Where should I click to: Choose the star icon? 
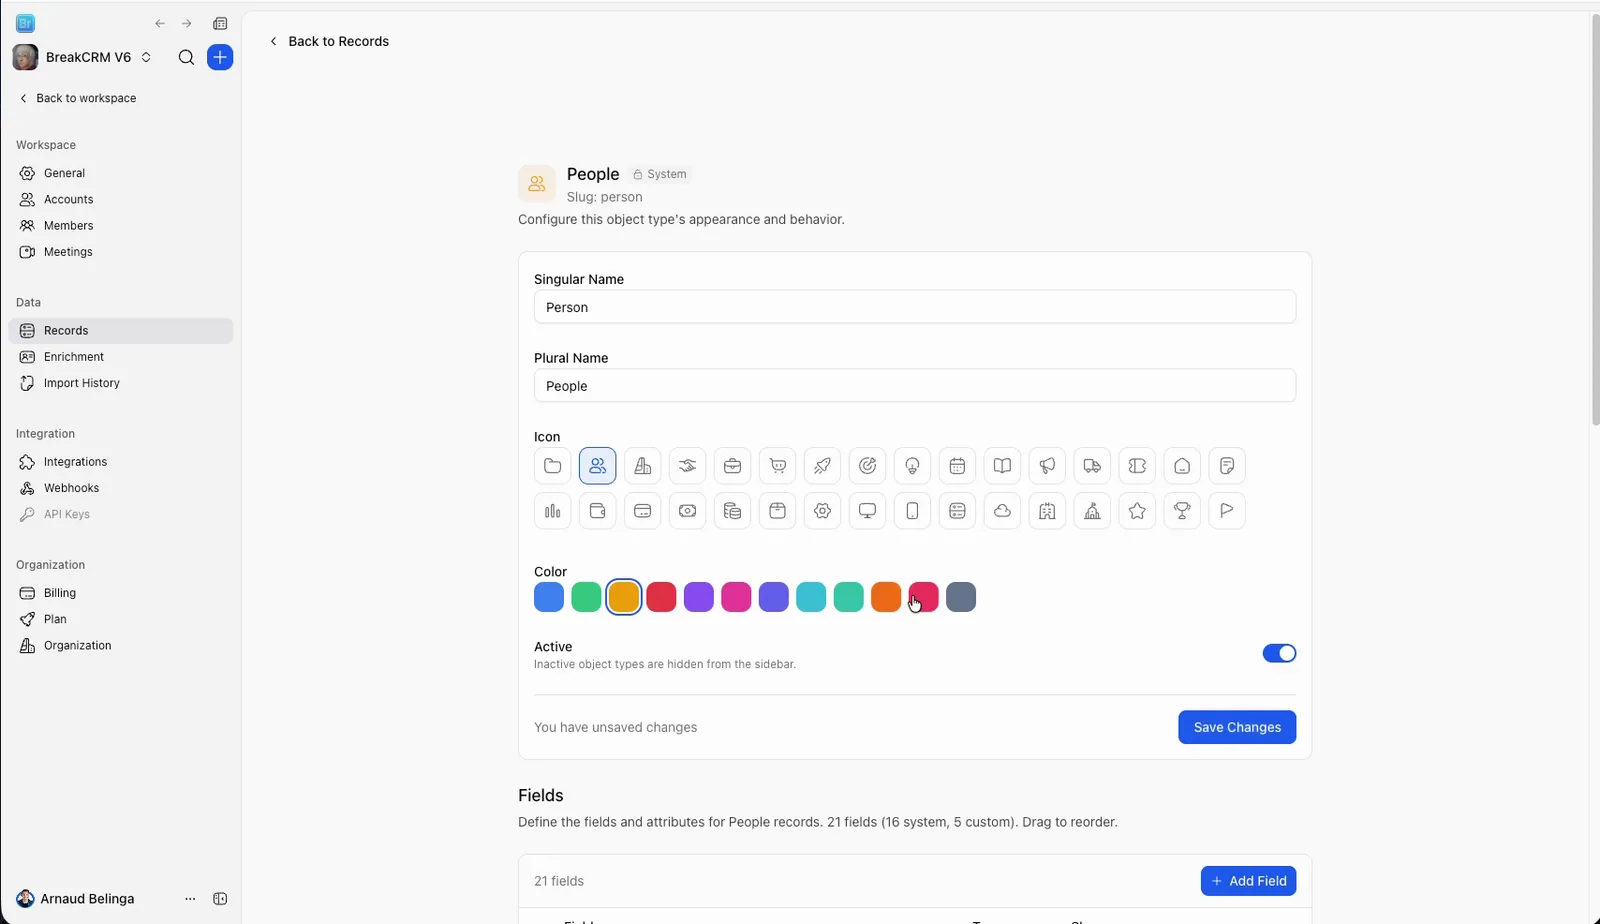coord(1137,511)
